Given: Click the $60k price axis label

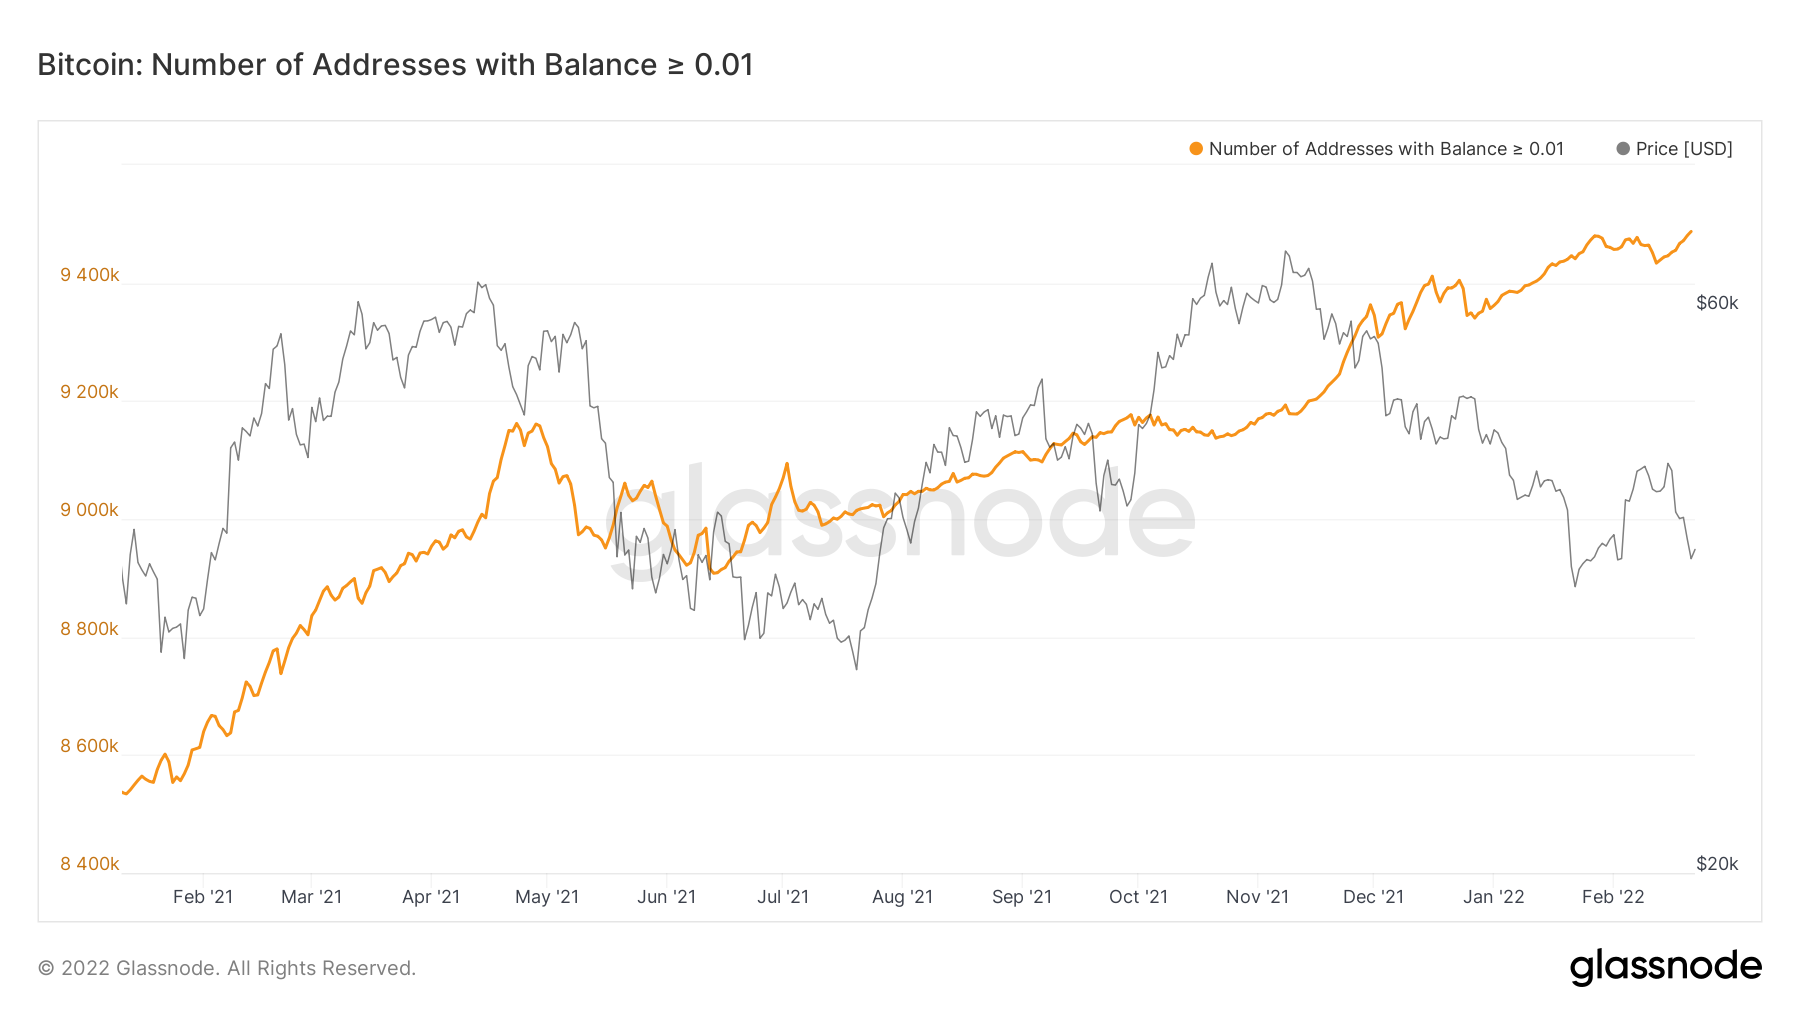Looking at the screenshot, I should click(1717, 303).
